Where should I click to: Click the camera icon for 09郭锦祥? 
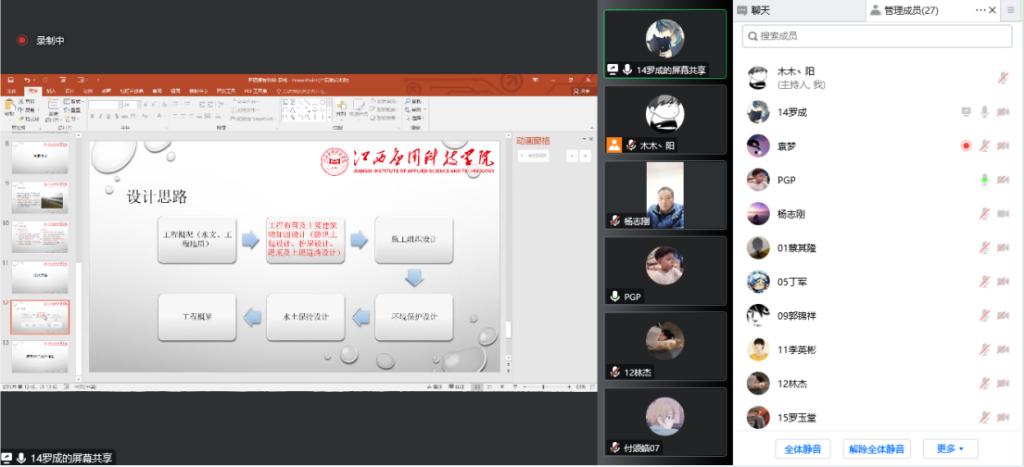[x=1003, y=315]
